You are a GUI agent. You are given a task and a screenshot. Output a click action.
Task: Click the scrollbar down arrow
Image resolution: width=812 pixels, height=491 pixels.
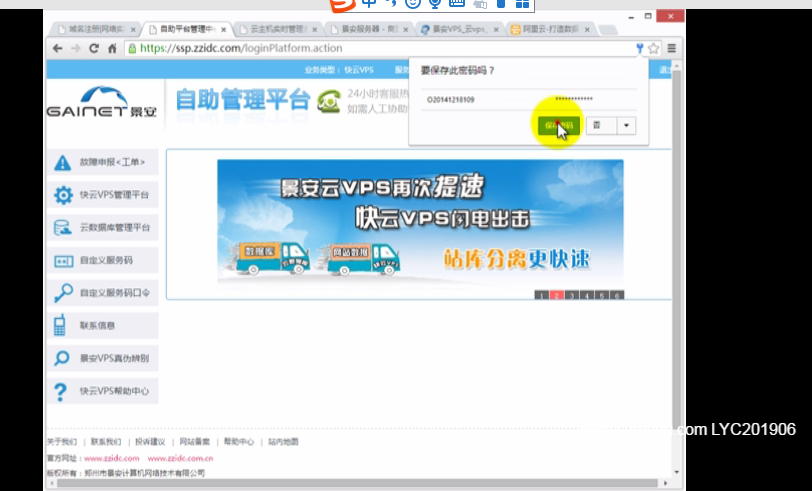pos(676,472)
